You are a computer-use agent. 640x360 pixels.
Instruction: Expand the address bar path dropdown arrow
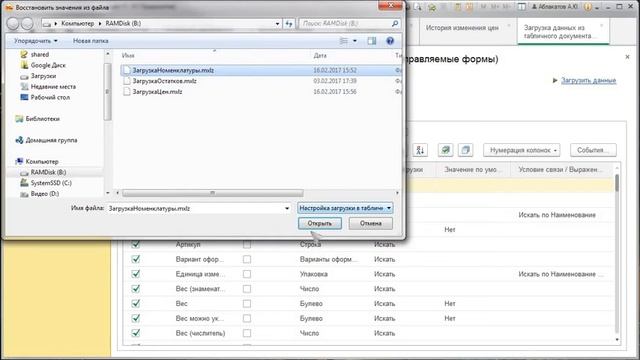click(x=278, y=24)
